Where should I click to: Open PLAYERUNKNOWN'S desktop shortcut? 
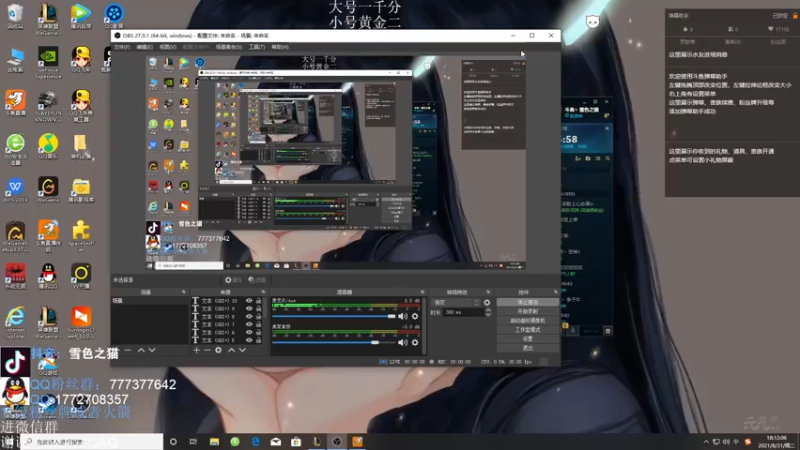pyautogui.click(x=48, y=106)
